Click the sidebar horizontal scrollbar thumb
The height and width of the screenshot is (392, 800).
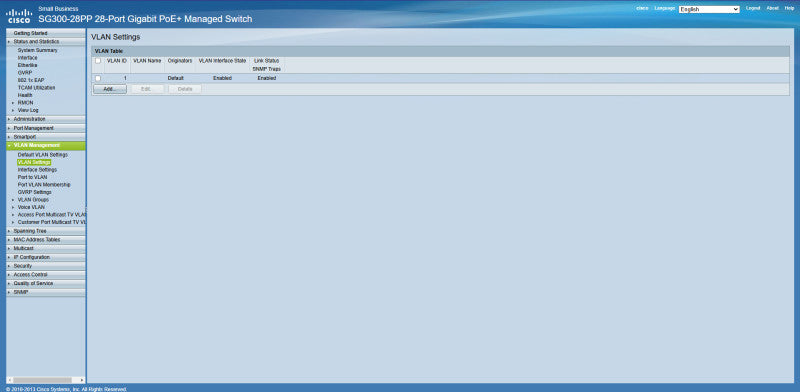42,380
